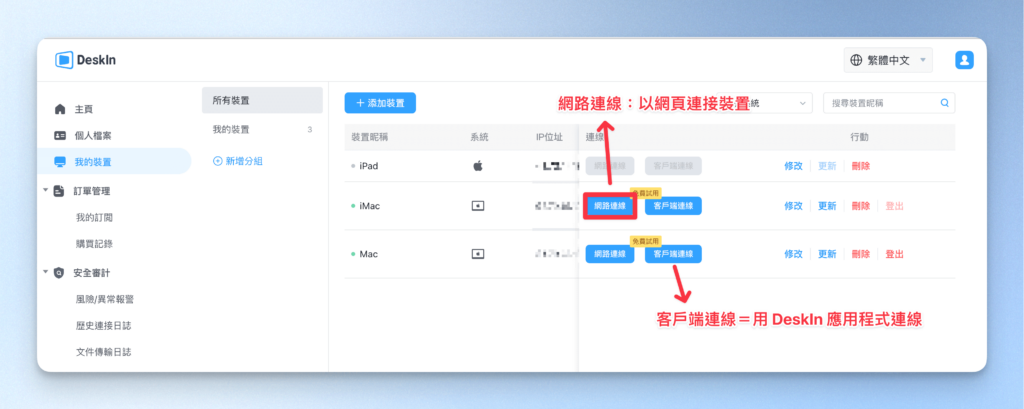This screenshot has height=409, width=1024.
Task: Open 購買記錄 page
Action: (94, 244)
